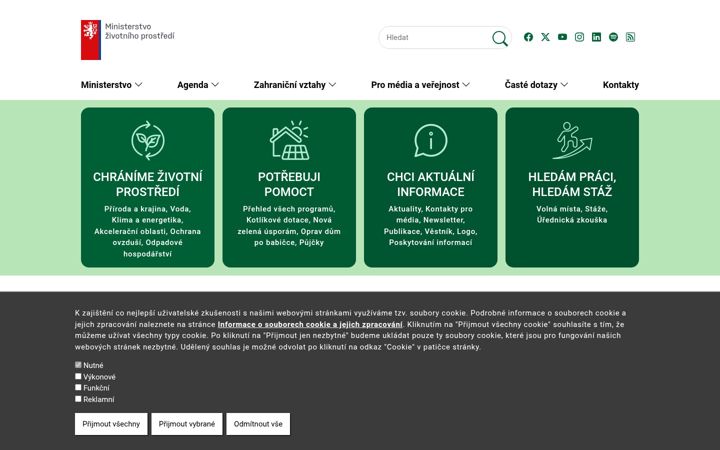
Task: Open the Zahraniční vztahy menu item
Action: pyautogui.click(x=289, y=85)
